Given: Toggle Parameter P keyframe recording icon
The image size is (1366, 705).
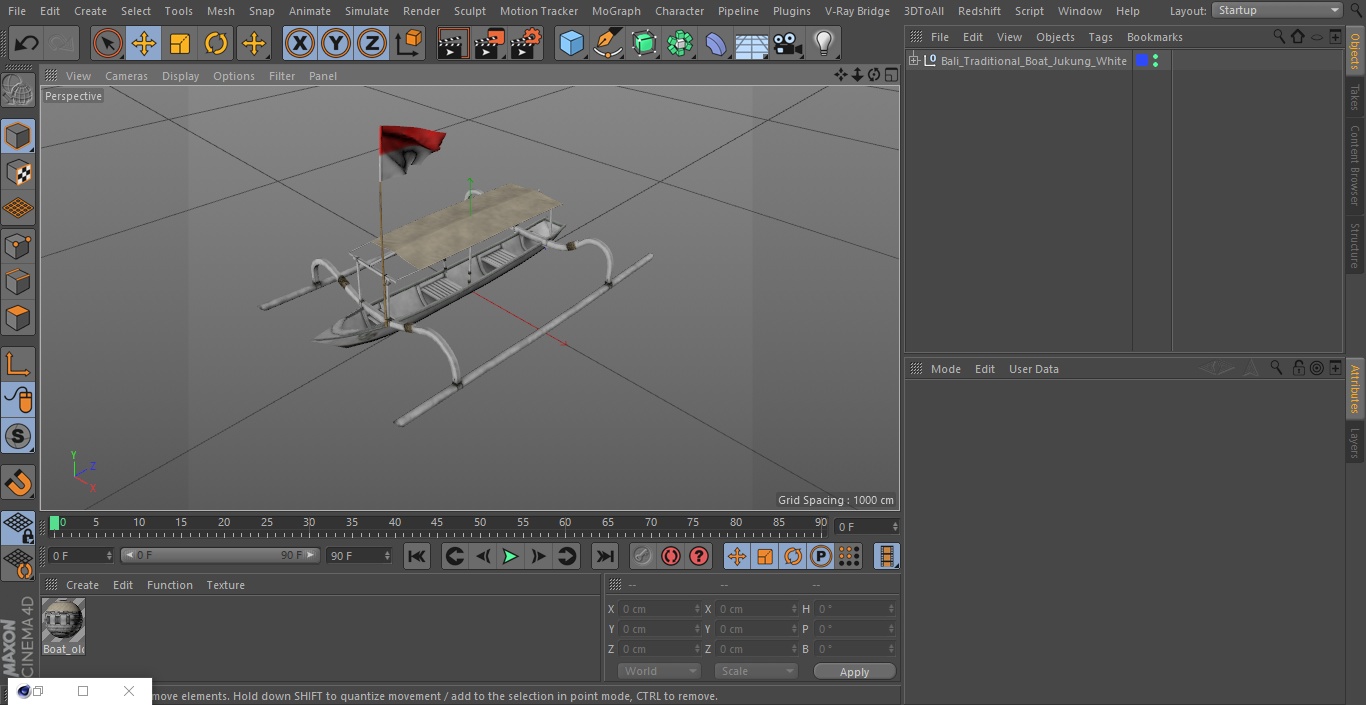Looking at the screenshot, I should 821,556.
